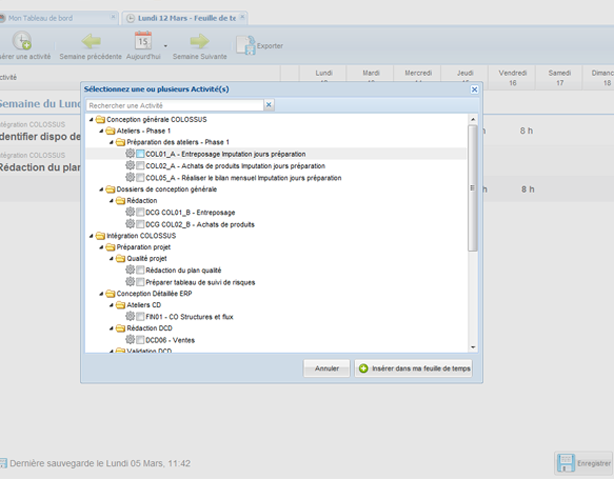Click the Vendredi 16 column header
The image size is (614, 479).
(512, 78)
